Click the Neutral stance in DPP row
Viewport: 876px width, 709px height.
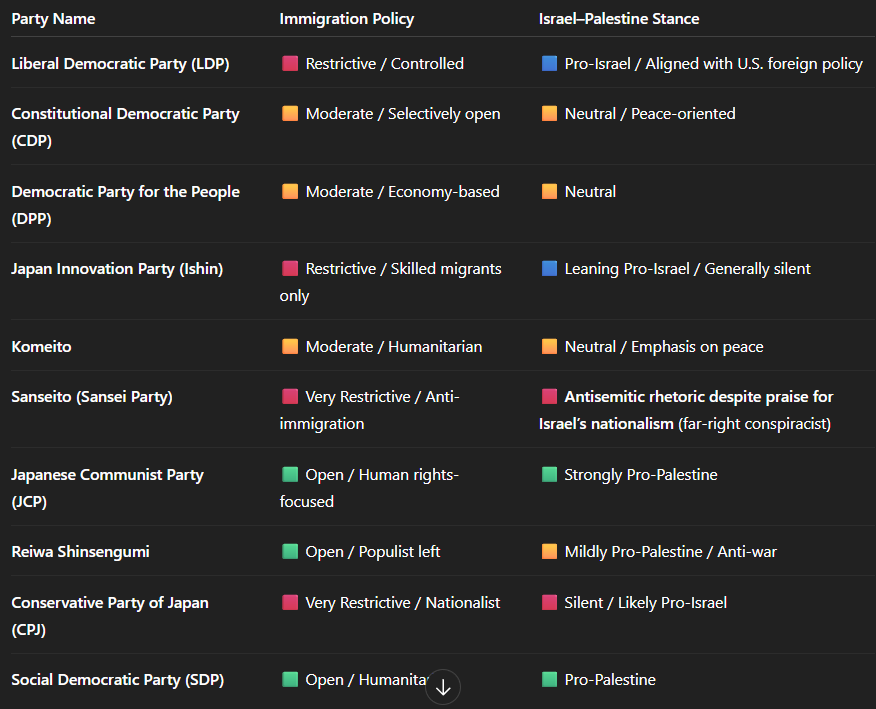click(590, 192)
